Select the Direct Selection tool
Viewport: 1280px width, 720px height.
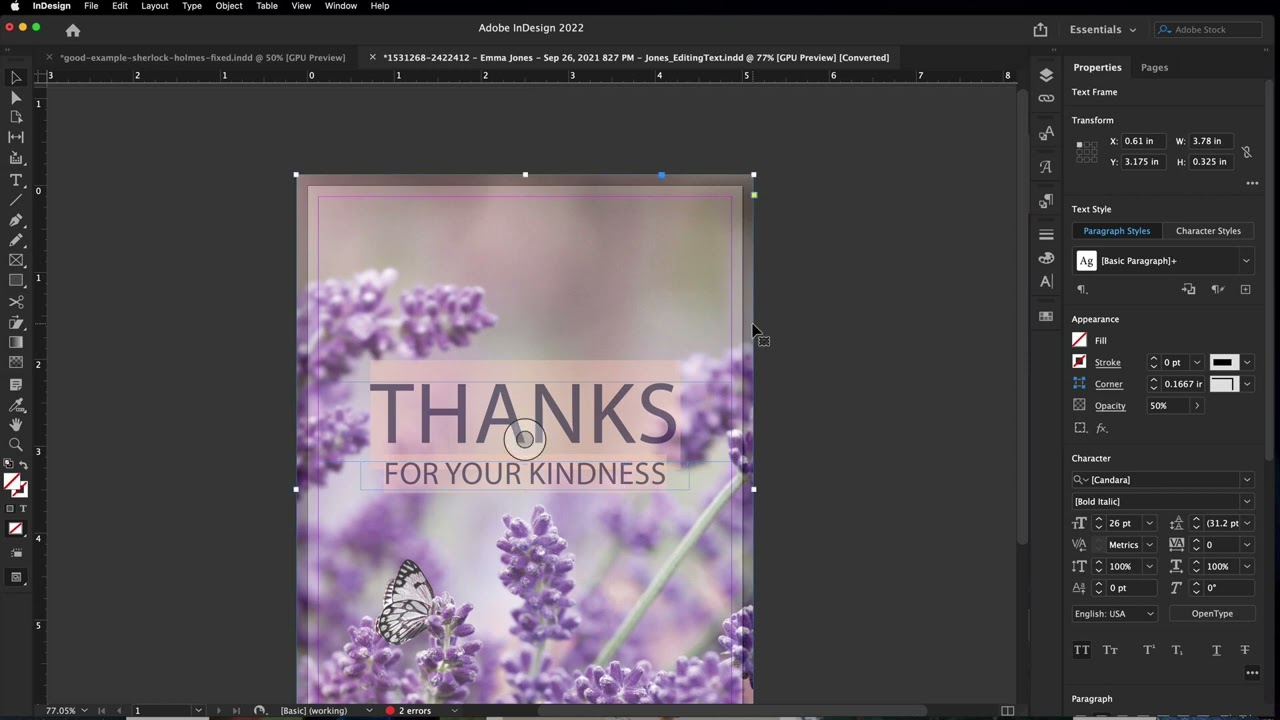coord(16,97)
